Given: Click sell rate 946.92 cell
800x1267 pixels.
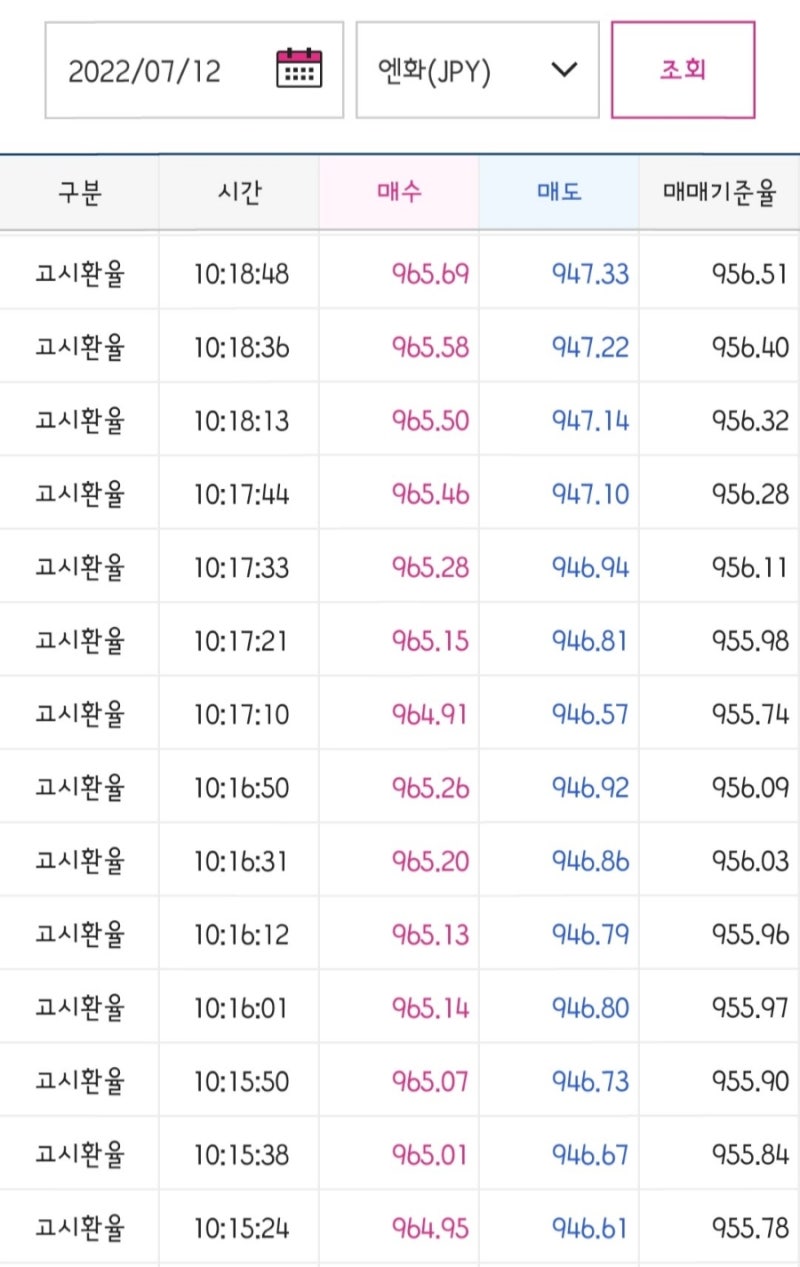Looking at the screenshot, I should [590, 788].
